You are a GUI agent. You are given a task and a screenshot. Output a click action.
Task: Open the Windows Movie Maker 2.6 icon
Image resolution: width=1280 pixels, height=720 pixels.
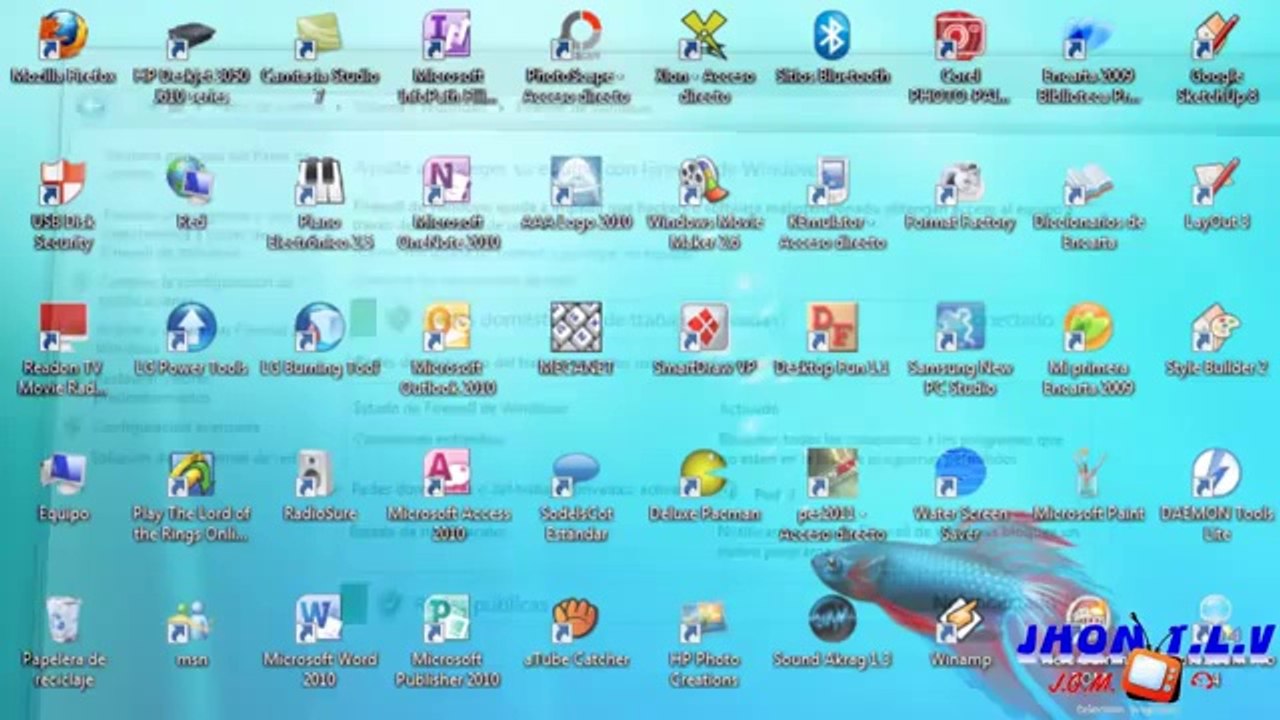point(704,181)
